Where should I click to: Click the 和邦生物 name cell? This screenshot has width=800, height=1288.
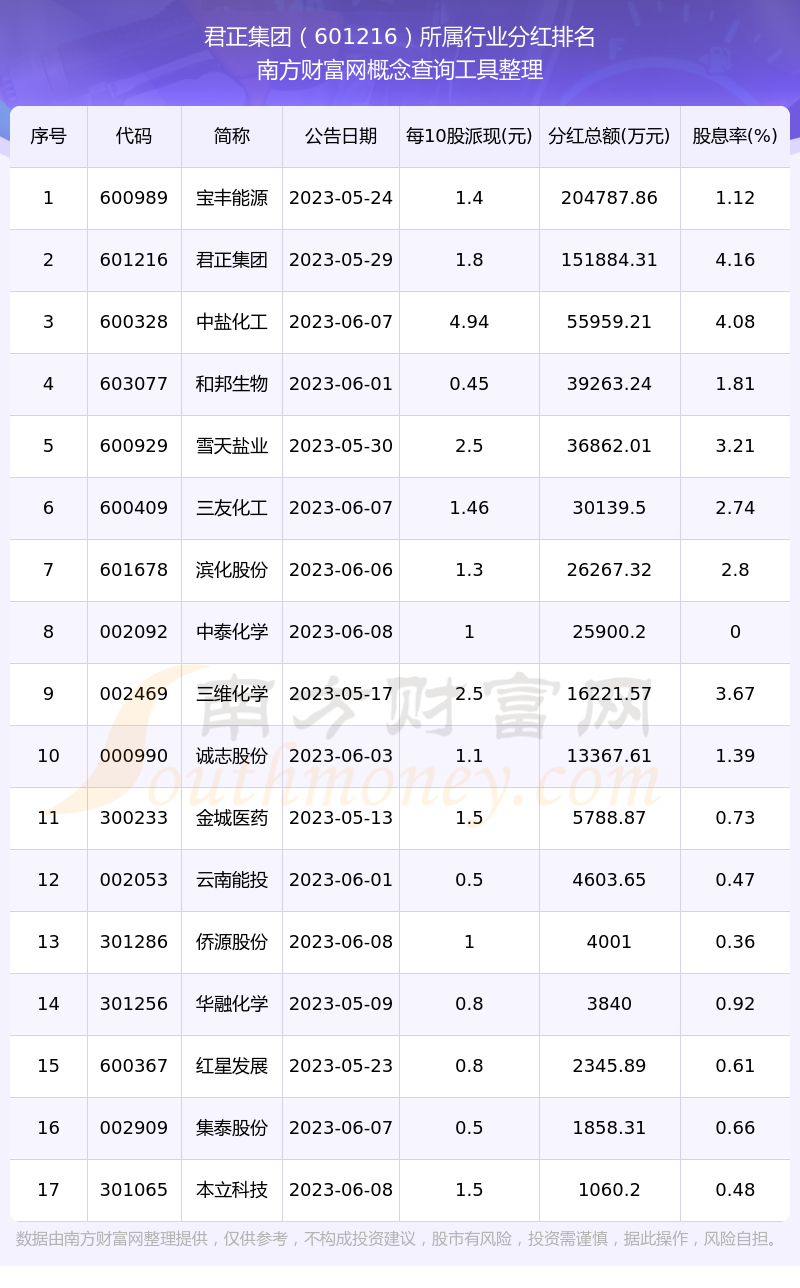pyautogui.click(x=232, y=384)
